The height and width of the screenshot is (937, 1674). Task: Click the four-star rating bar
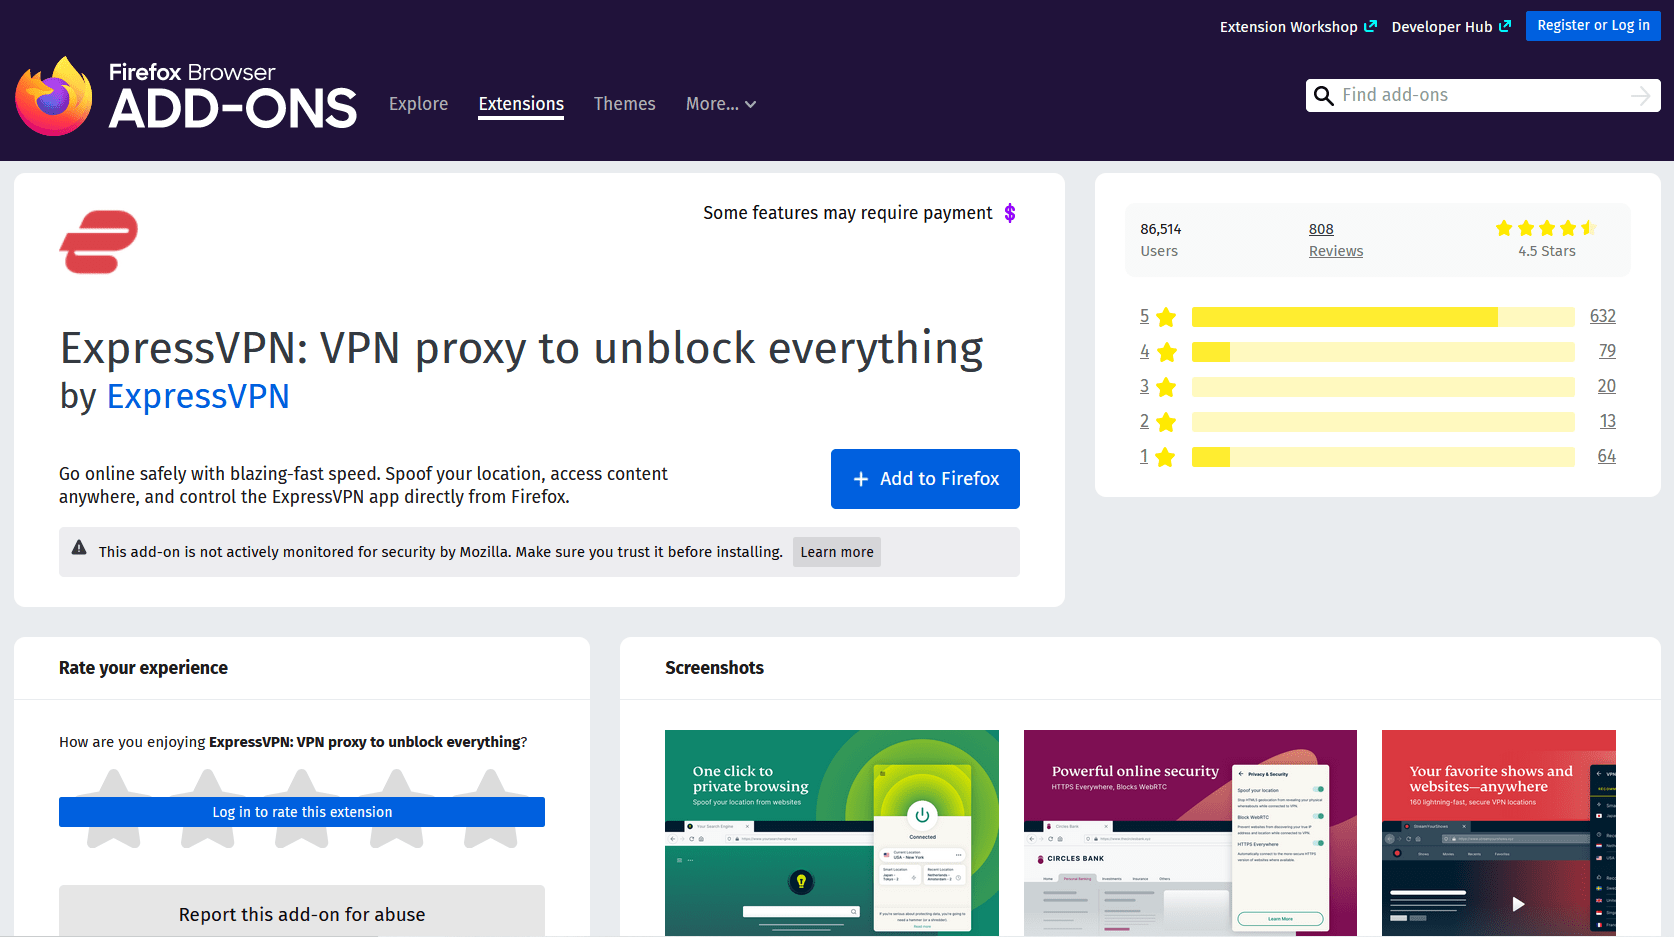tap(1383, 352)
